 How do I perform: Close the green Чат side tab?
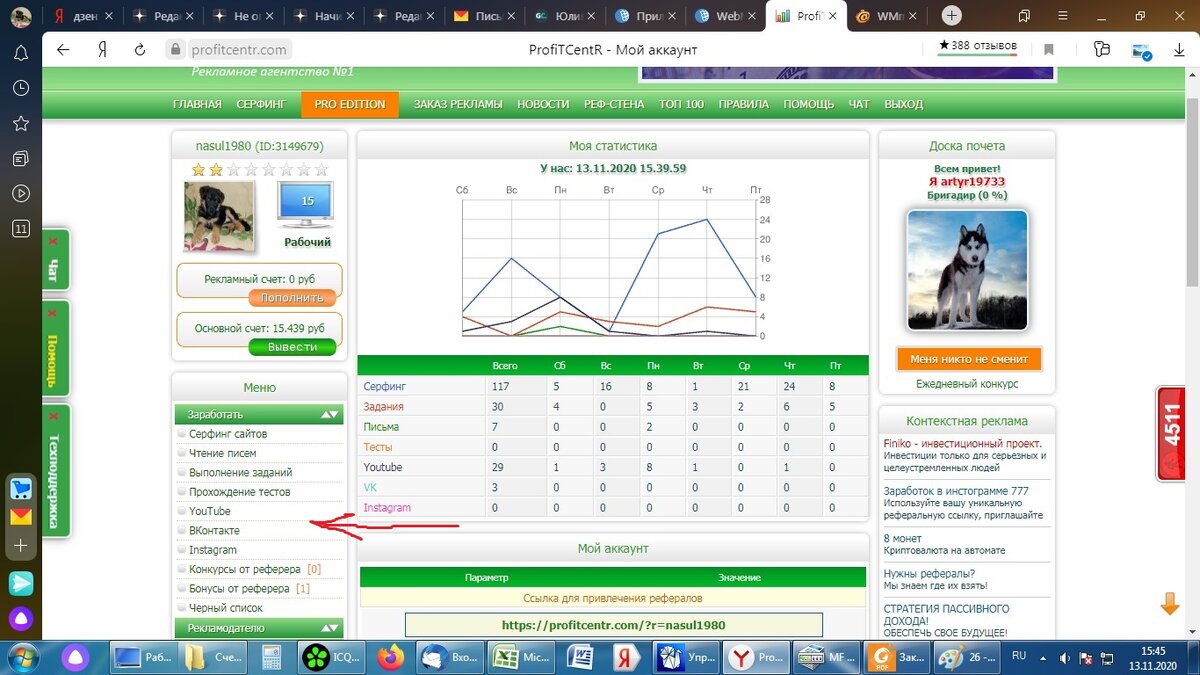point(52,242)
